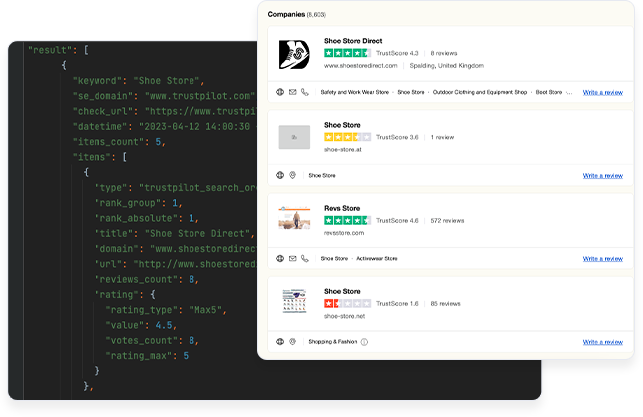Screen dimensions: 643x417
Task: Click the Shoe Store tag in Revs Store card
Action: tap(334, 259)
